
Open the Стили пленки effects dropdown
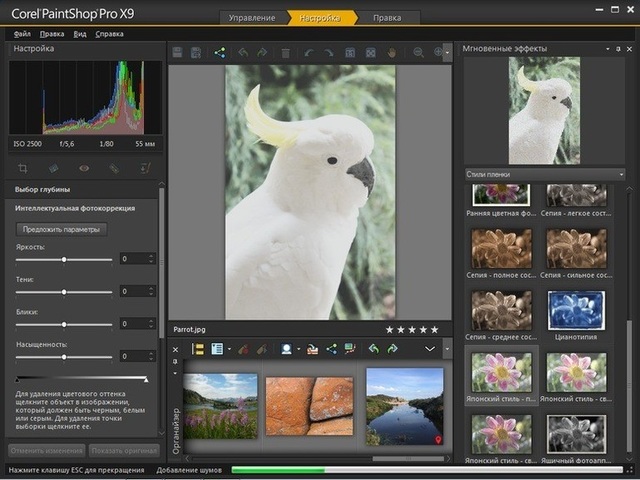point(544,174)
